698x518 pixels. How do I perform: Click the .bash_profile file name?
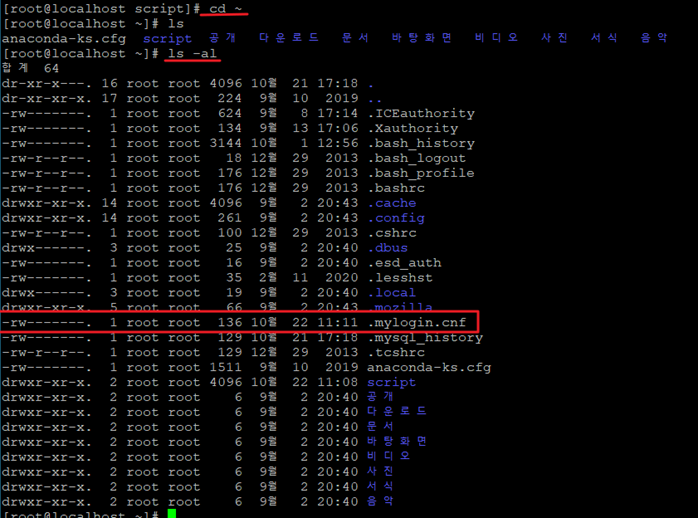point(421,173)
